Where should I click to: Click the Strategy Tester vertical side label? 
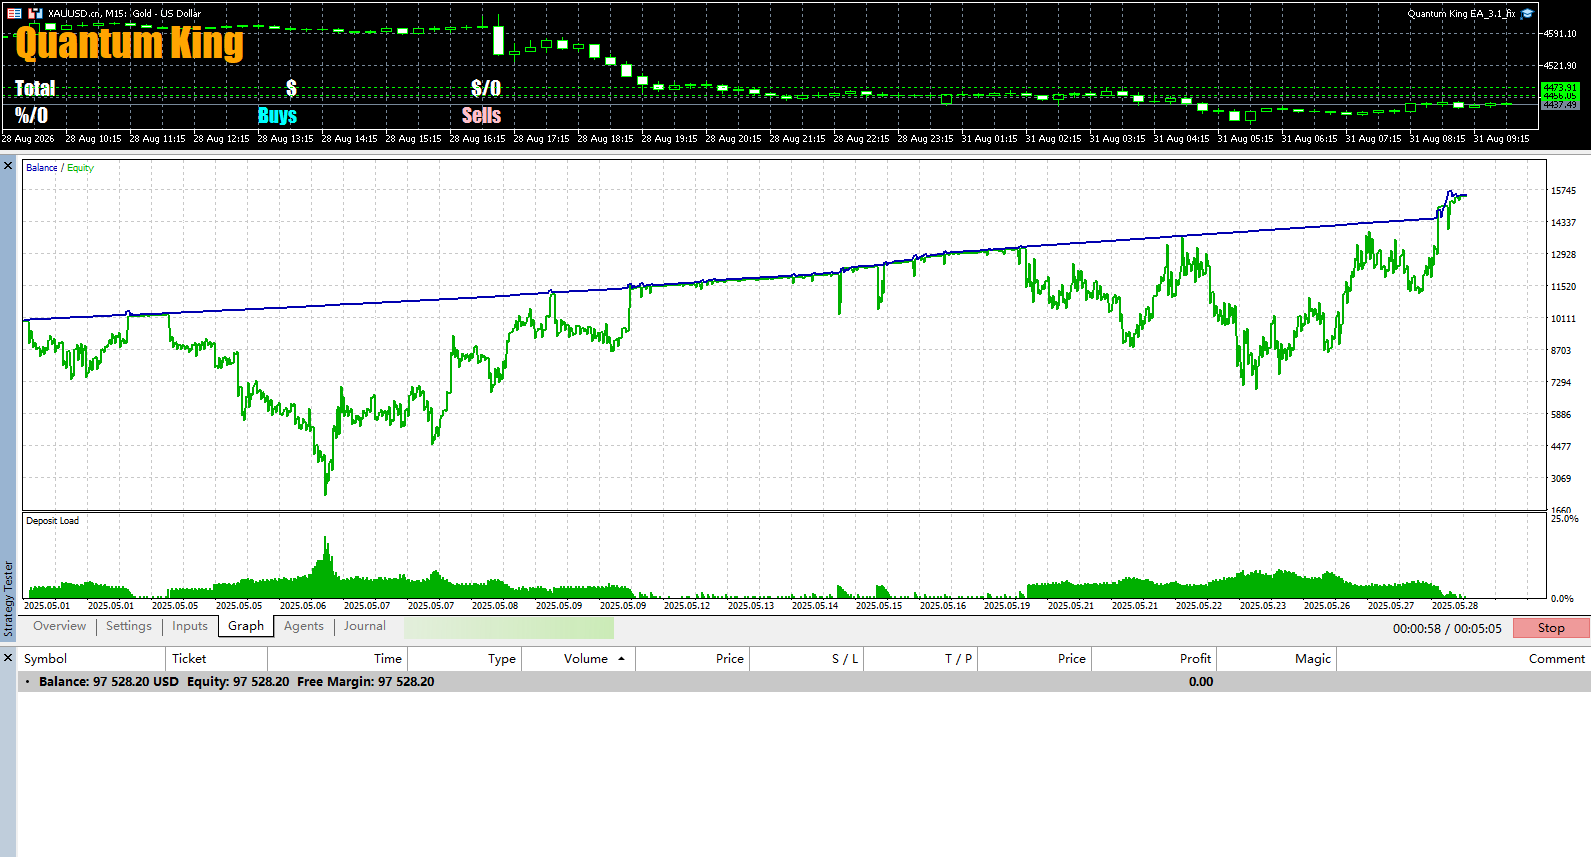[x=8, y=598]
